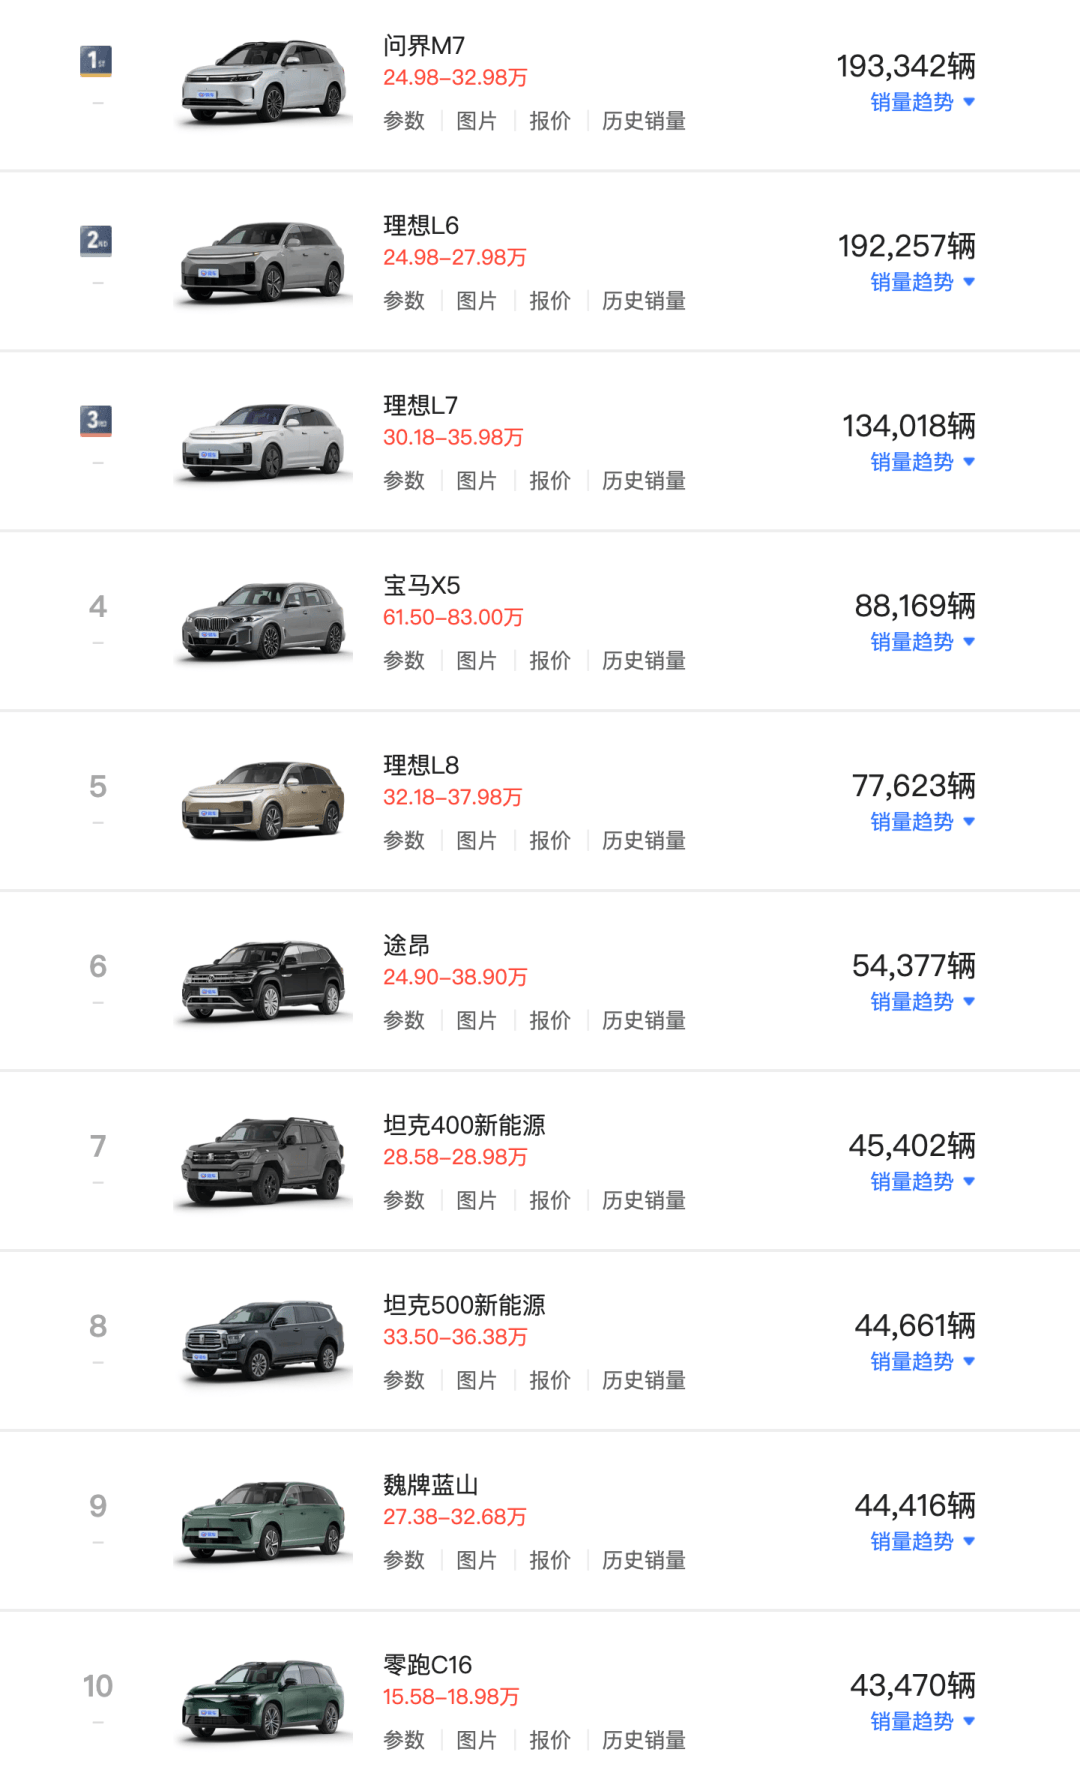The image size is (1080, 1782).
Task: Click the third-place rank badge icon
Action: pos(96,421)
